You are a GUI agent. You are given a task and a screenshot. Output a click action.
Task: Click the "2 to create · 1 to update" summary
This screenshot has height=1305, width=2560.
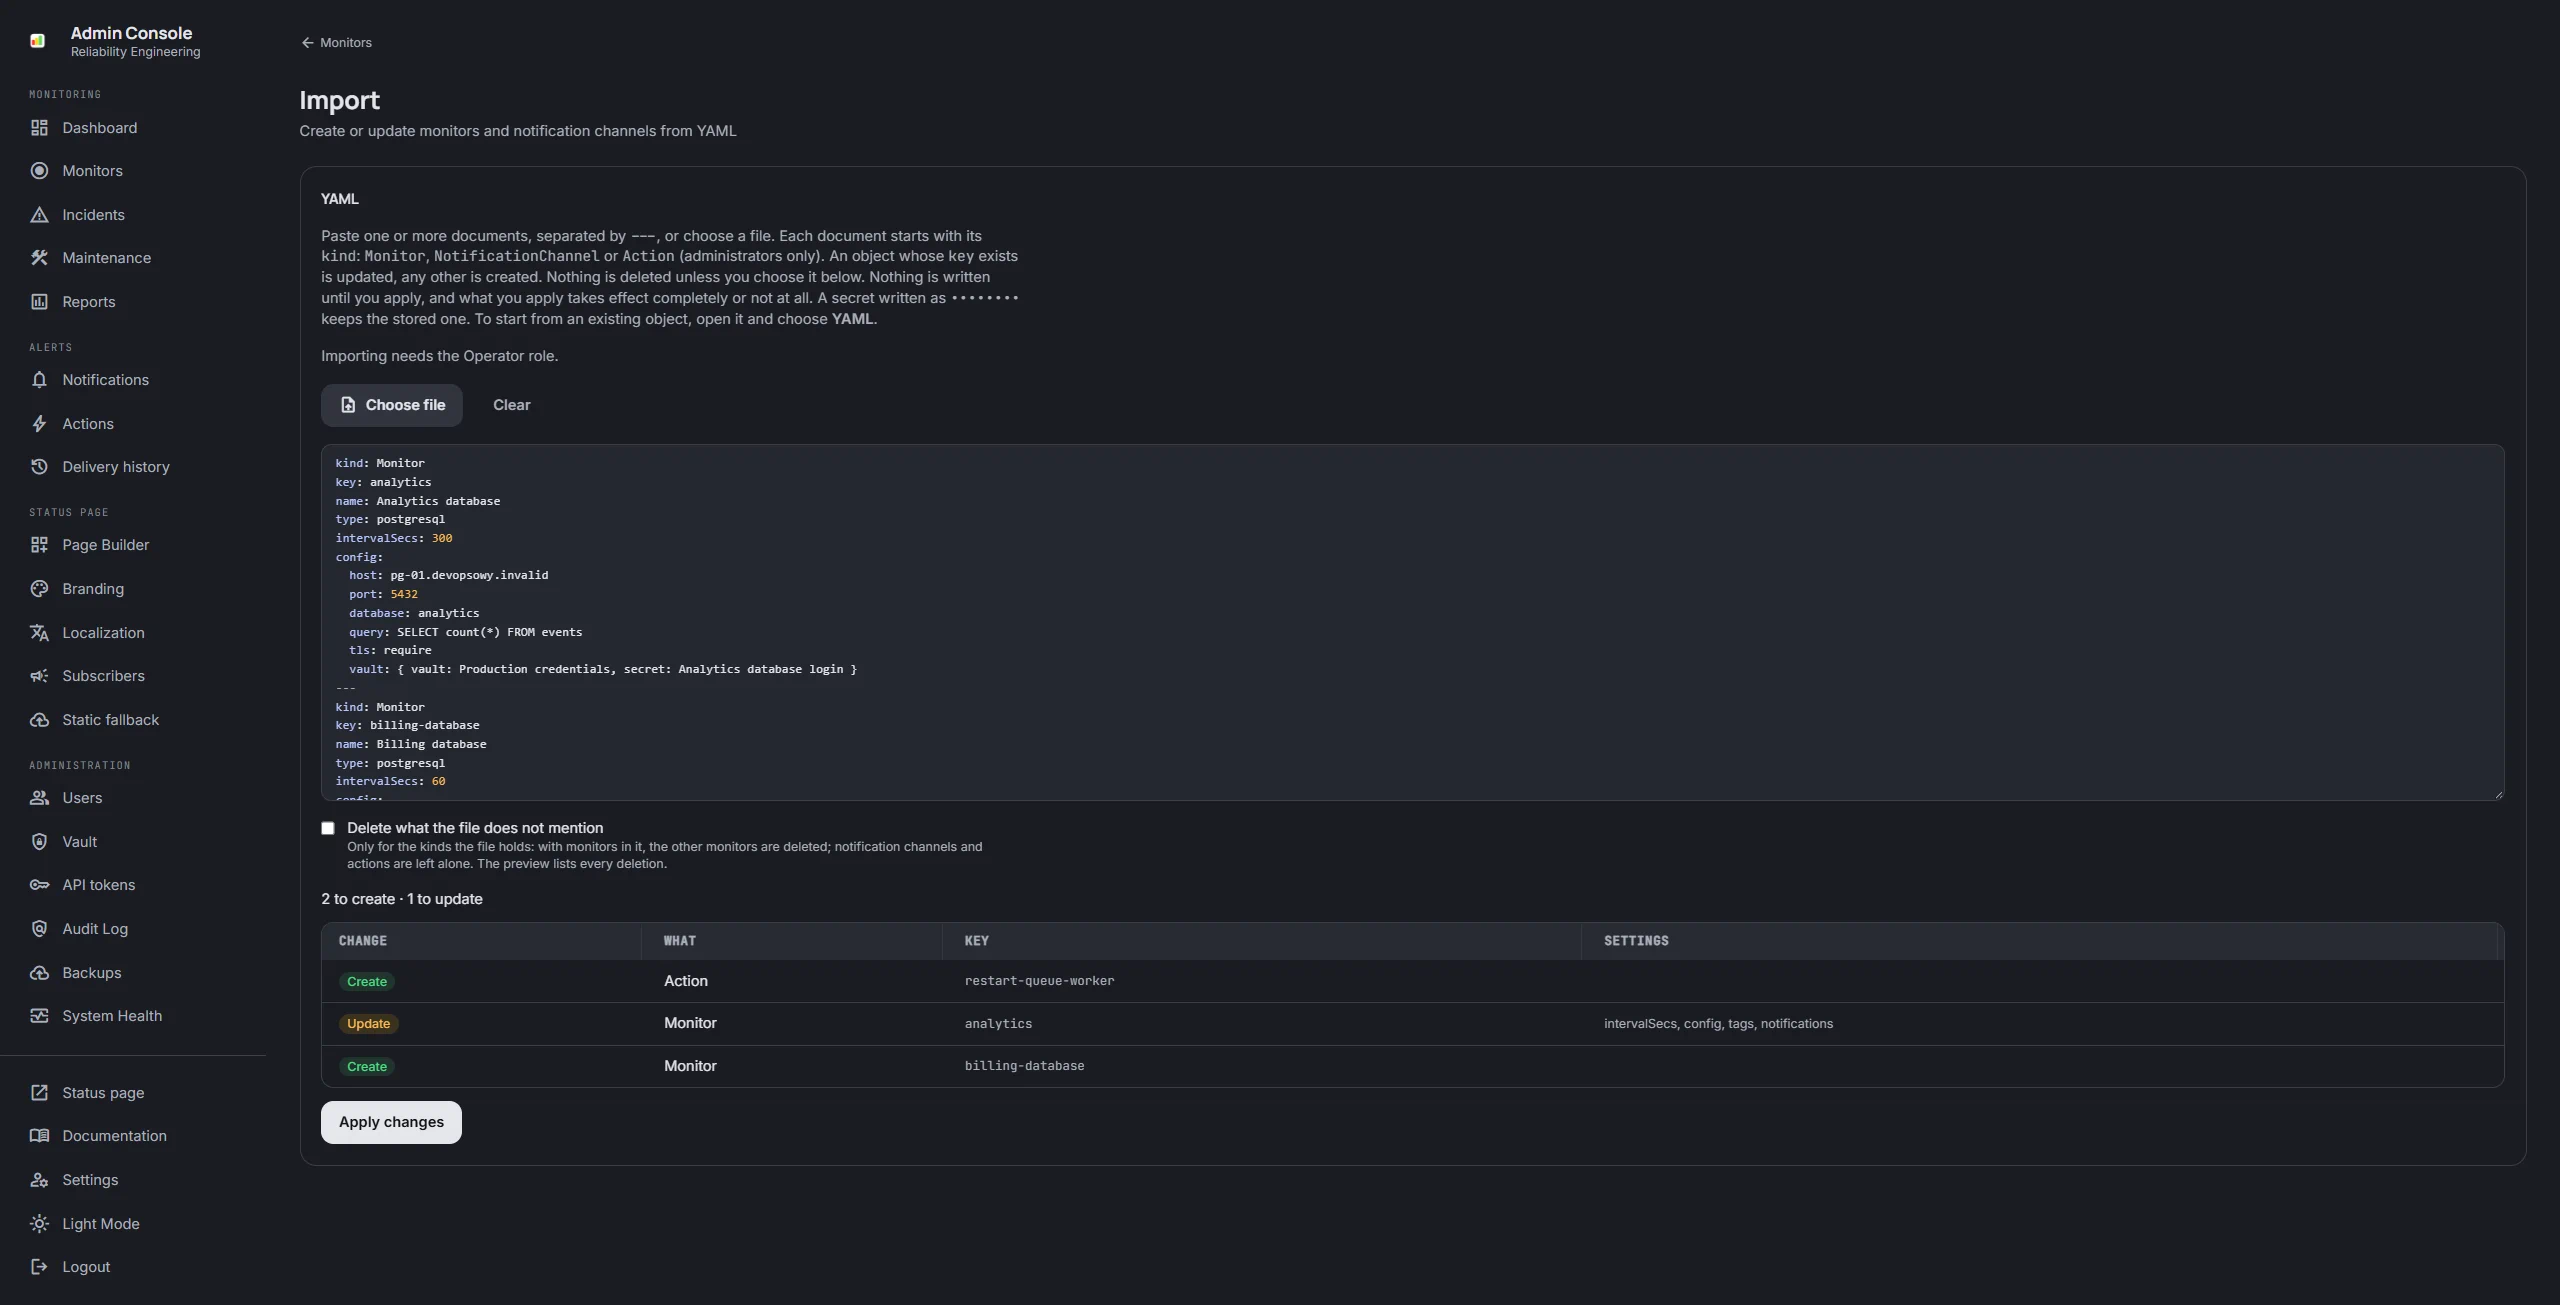(402, 899)
